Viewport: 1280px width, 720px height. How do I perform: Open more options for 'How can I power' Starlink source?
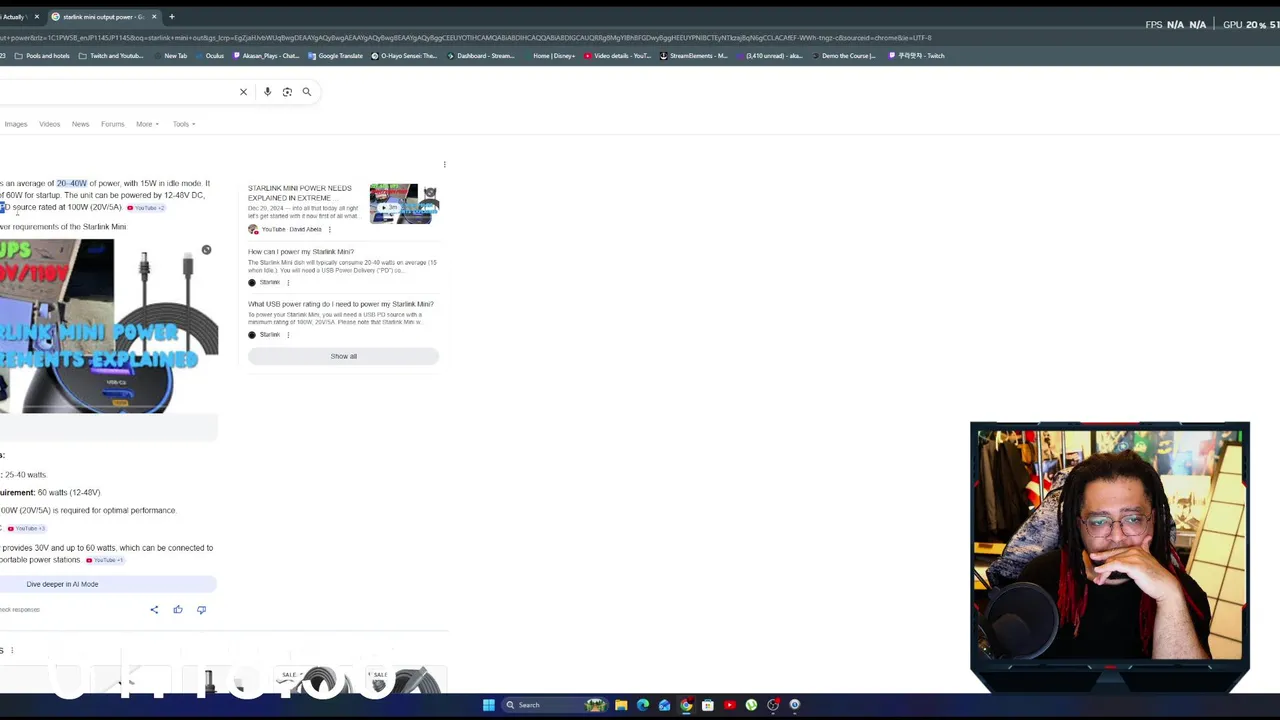pyautogui.click(x=288, y=283)
